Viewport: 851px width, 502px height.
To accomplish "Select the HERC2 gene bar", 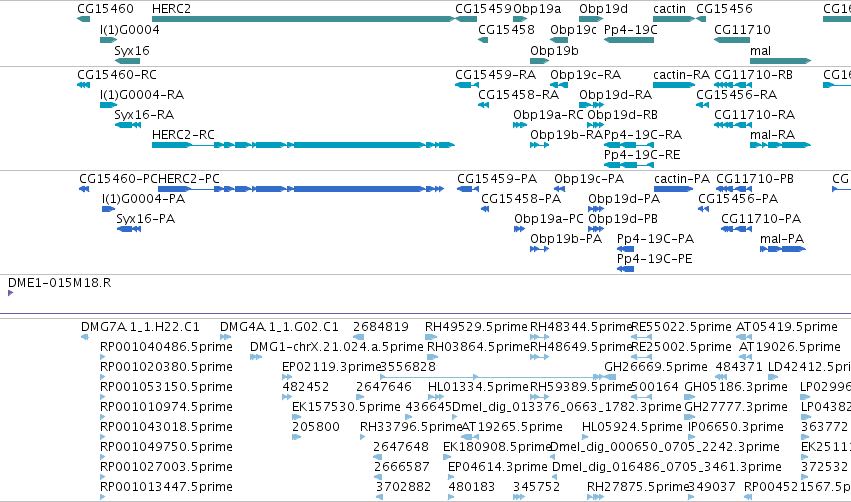I will click(x=303, y=19).
